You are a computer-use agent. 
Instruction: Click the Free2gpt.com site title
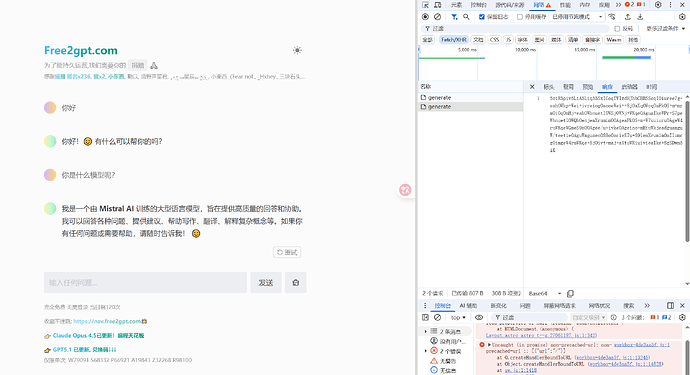(x=81, y=50)
